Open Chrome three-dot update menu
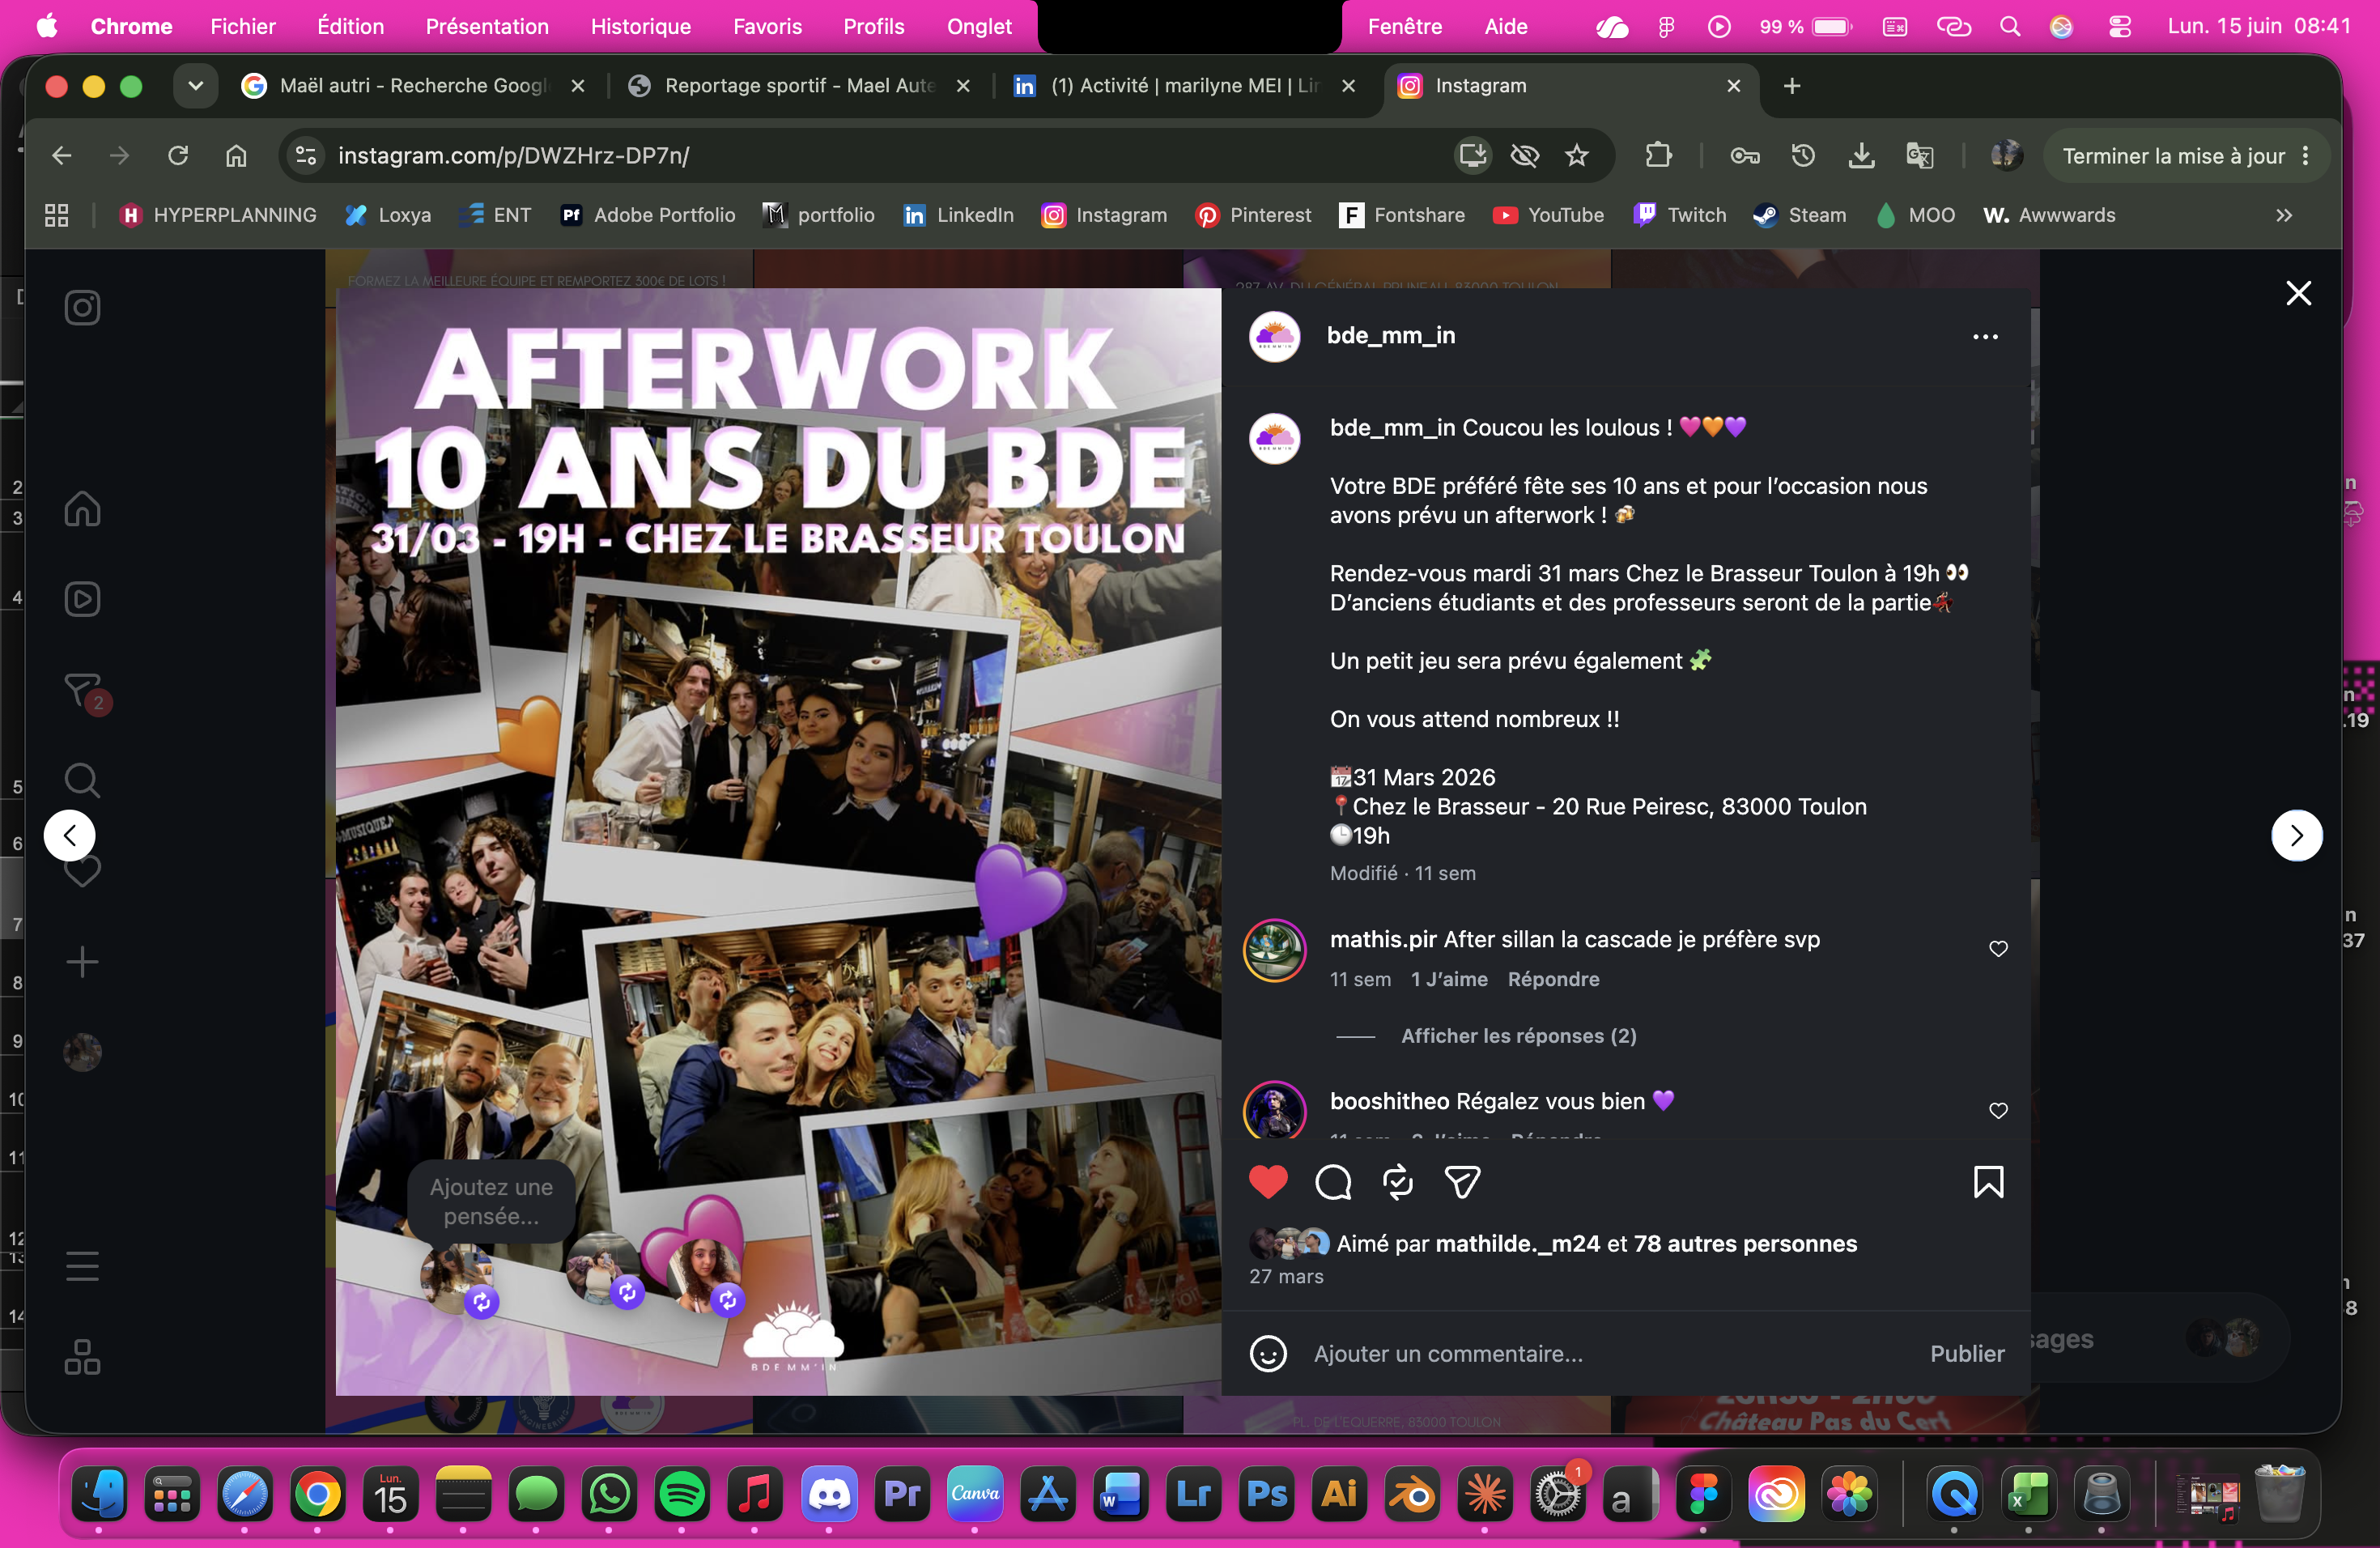Image resolution: width=2380 pixels, height=1548 pixels. tap(2305, 155)
